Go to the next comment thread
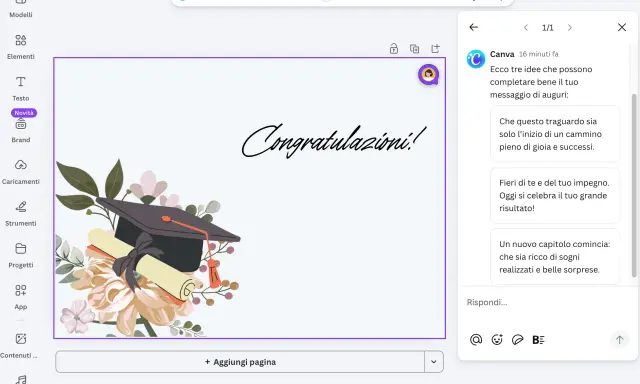Image resolution: width=640 pixels, height=384 pixels. [570, 28]
